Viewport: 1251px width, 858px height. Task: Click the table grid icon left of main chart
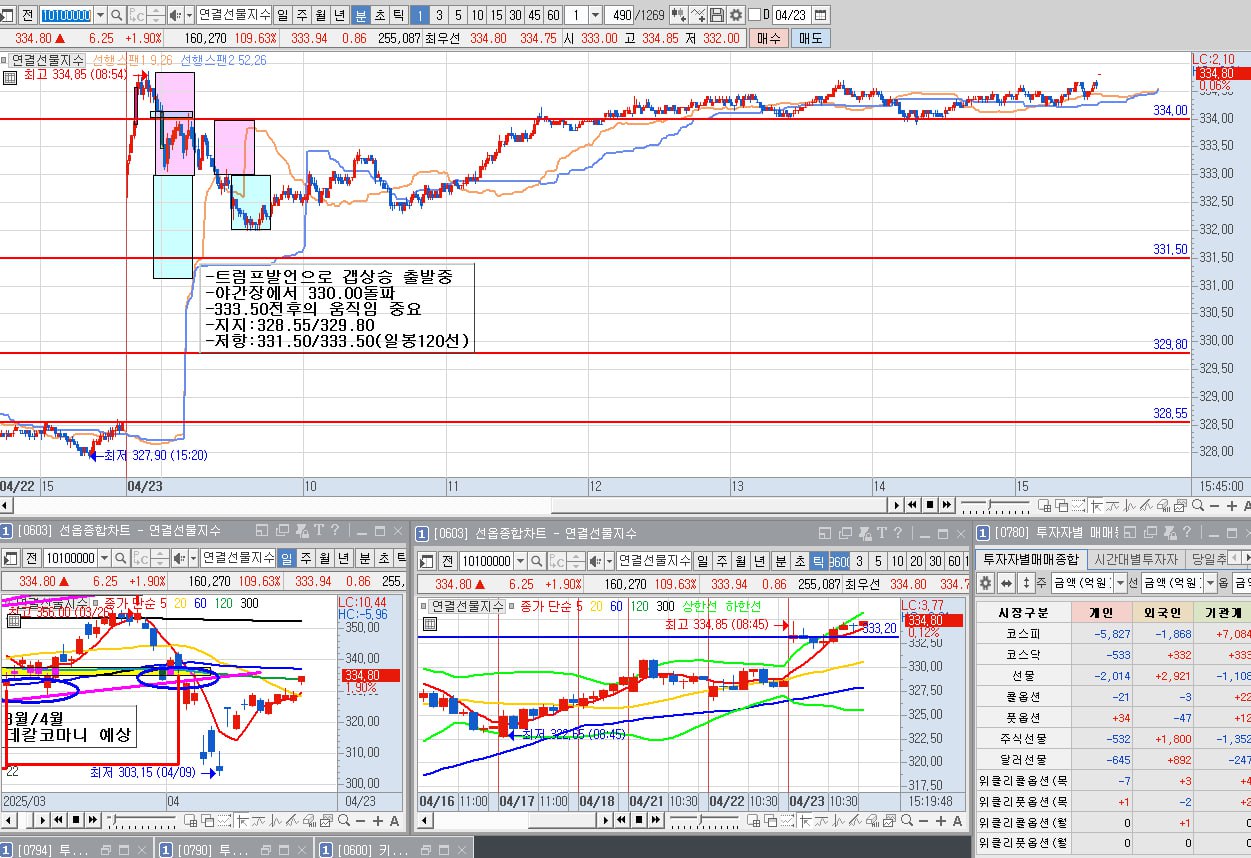[x=10, y=76]
